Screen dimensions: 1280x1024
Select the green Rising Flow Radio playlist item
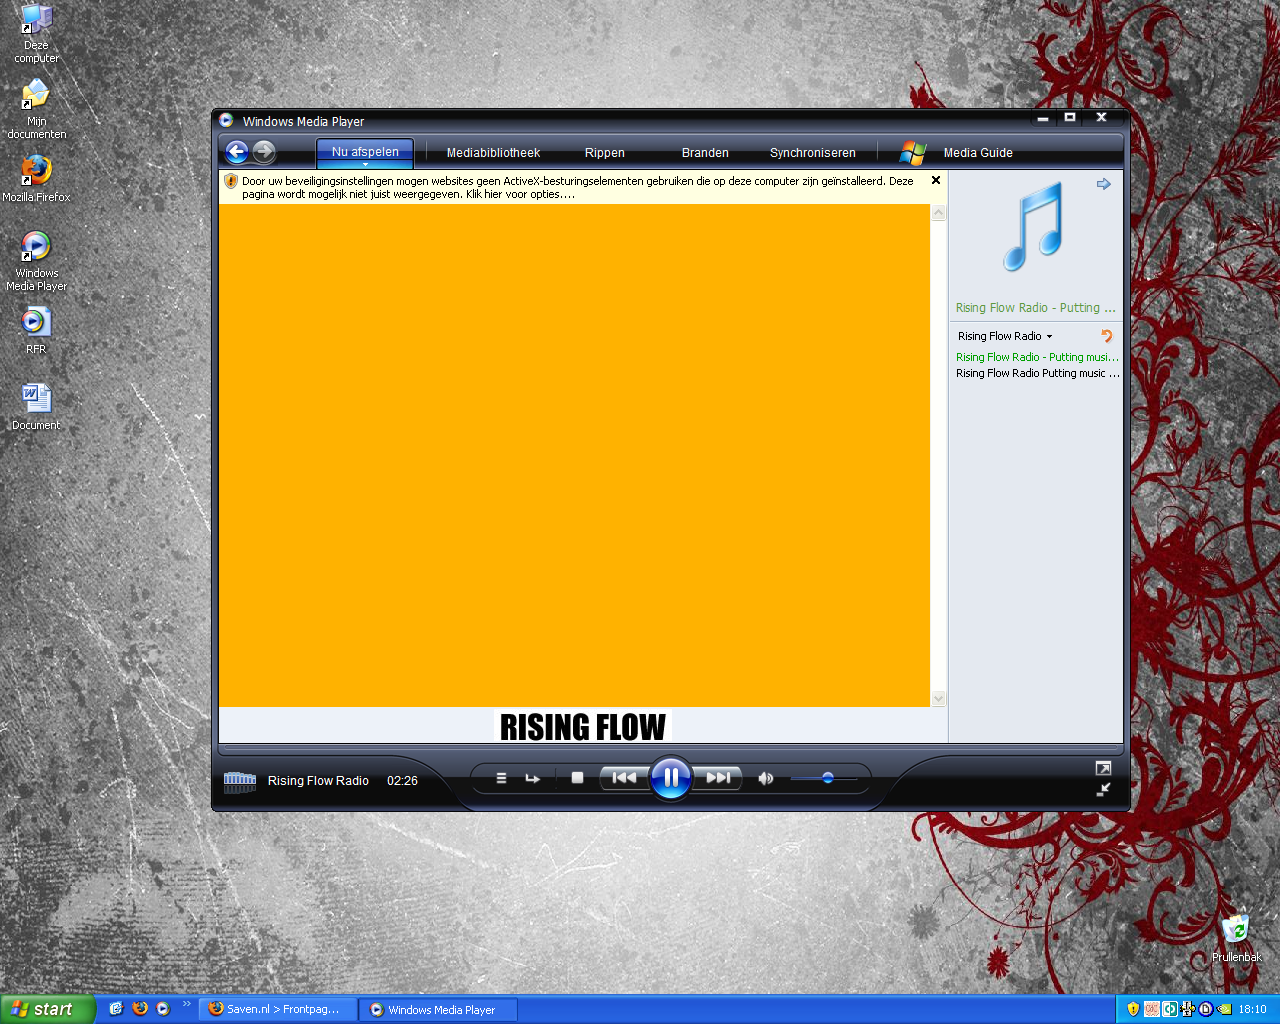1037,357
